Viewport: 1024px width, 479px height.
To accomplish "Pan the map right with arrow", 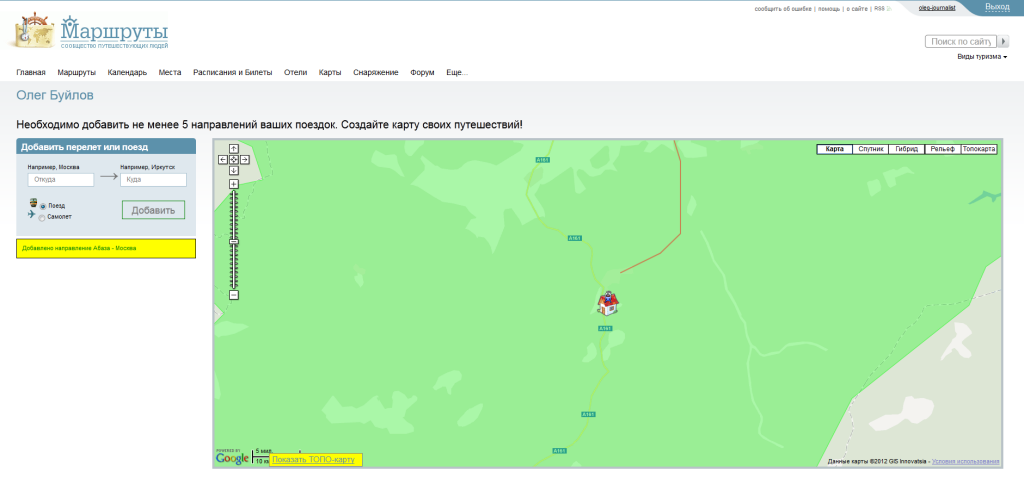I will pos(245,159).
